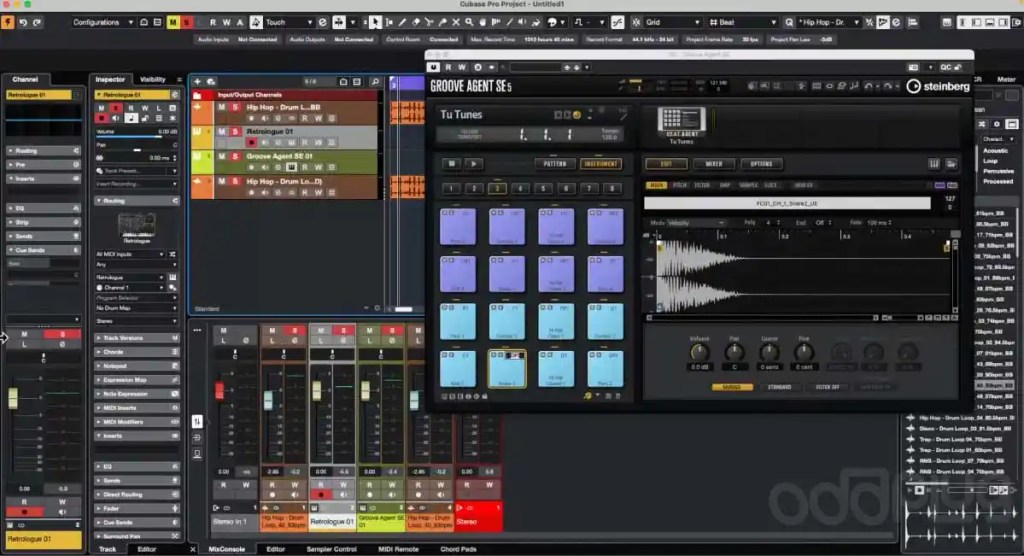Viewport: 1024px width, 556px height.
Task: Click the Steinberg hub lightning icon
Action: (7, 22)
